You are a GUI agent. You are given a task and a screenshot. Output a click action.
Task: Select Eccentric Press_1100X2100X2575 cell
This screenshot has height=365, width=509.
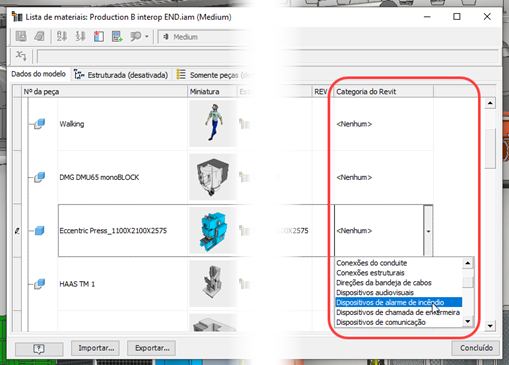(x=123, y=231)
